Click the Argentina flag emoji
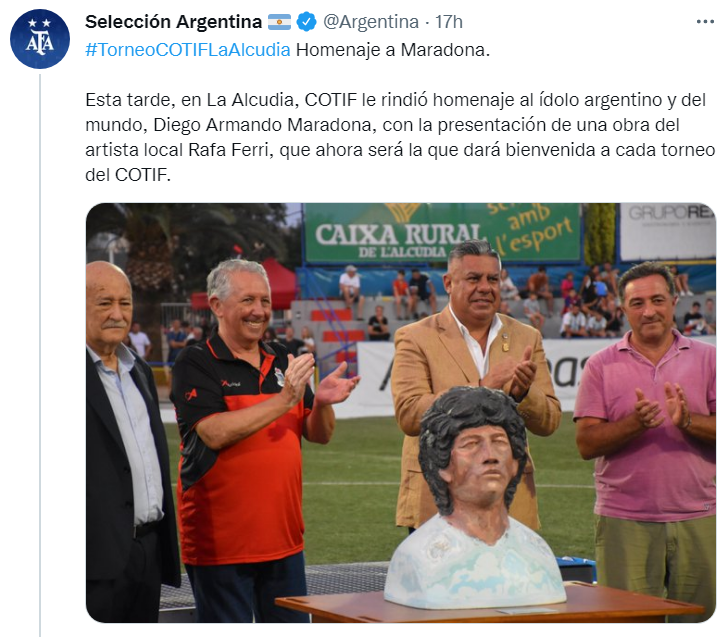This screenshot has width=727, height=637. tap(279, 22)
